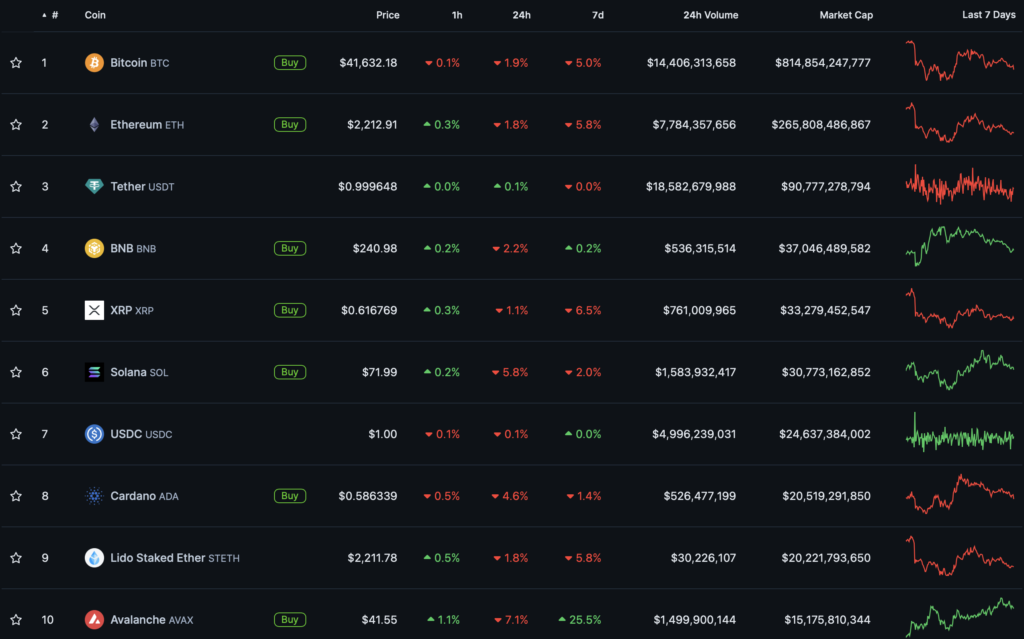Add USDC to favorites via star
Image resolution: width=1024 pixels, height=639 pixels.
(x=16, y=434)
